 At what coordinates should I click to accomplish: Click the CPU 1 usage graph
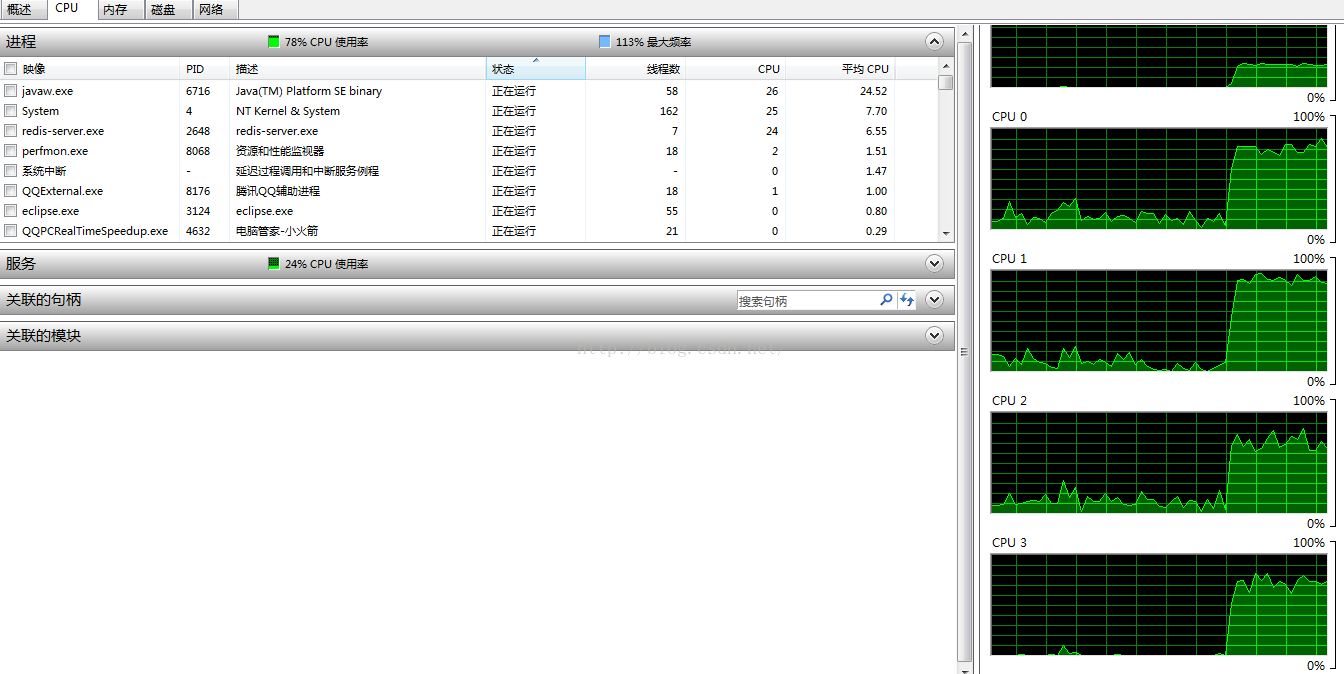1159,320
